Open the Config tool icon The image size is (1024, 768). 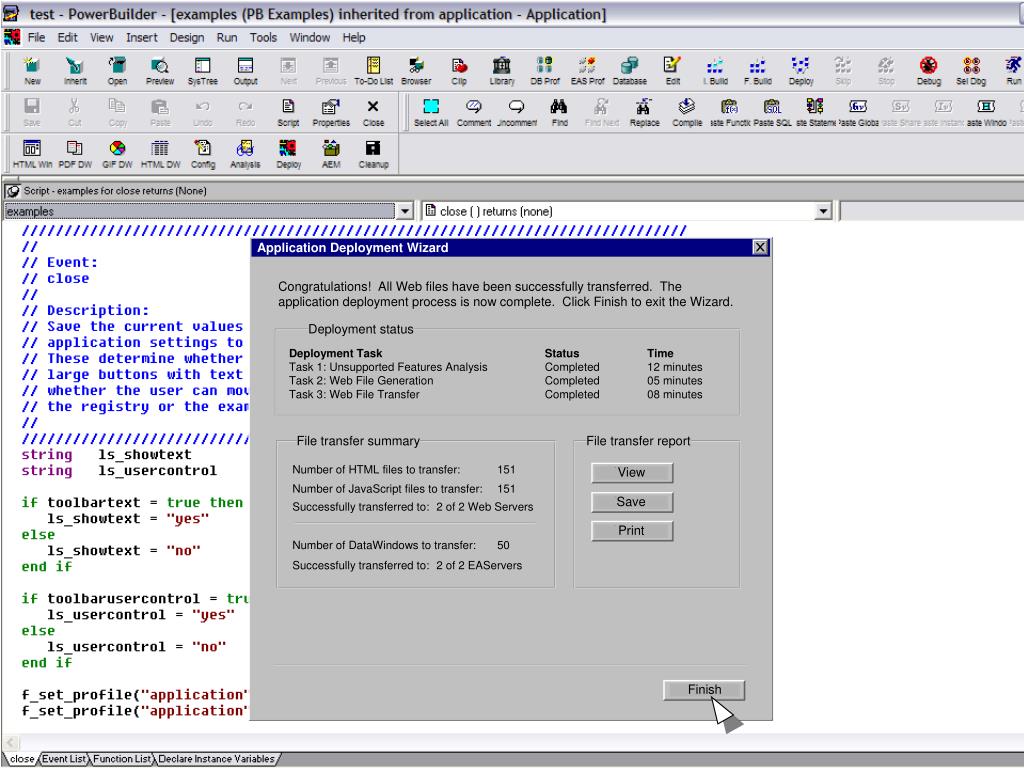coord(202,154)
